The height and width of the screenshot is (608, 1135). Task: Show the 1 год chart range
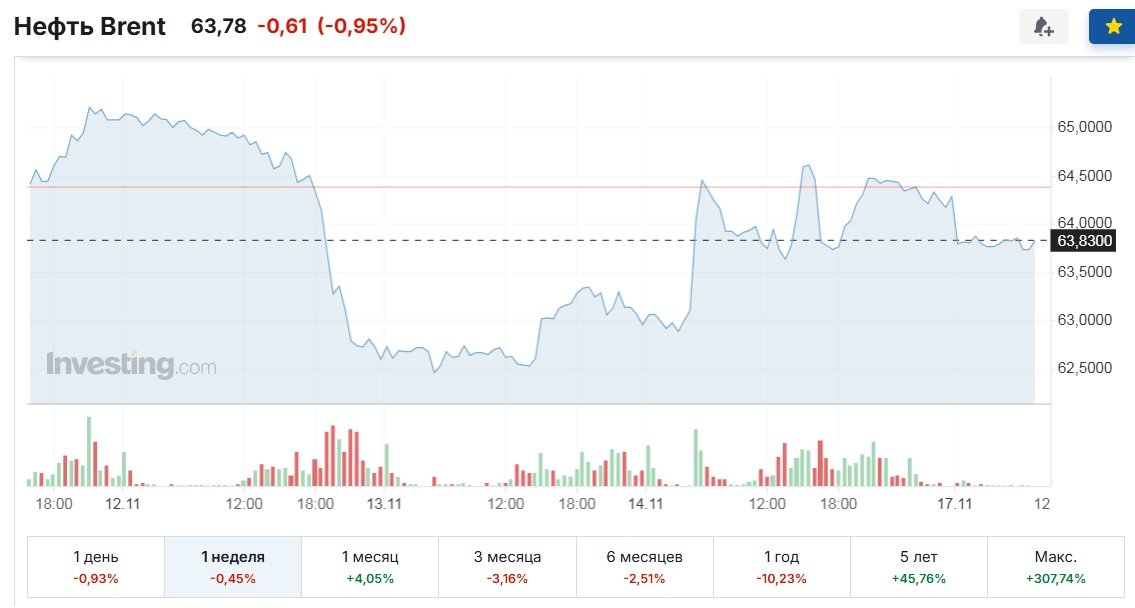click(781, 567)
